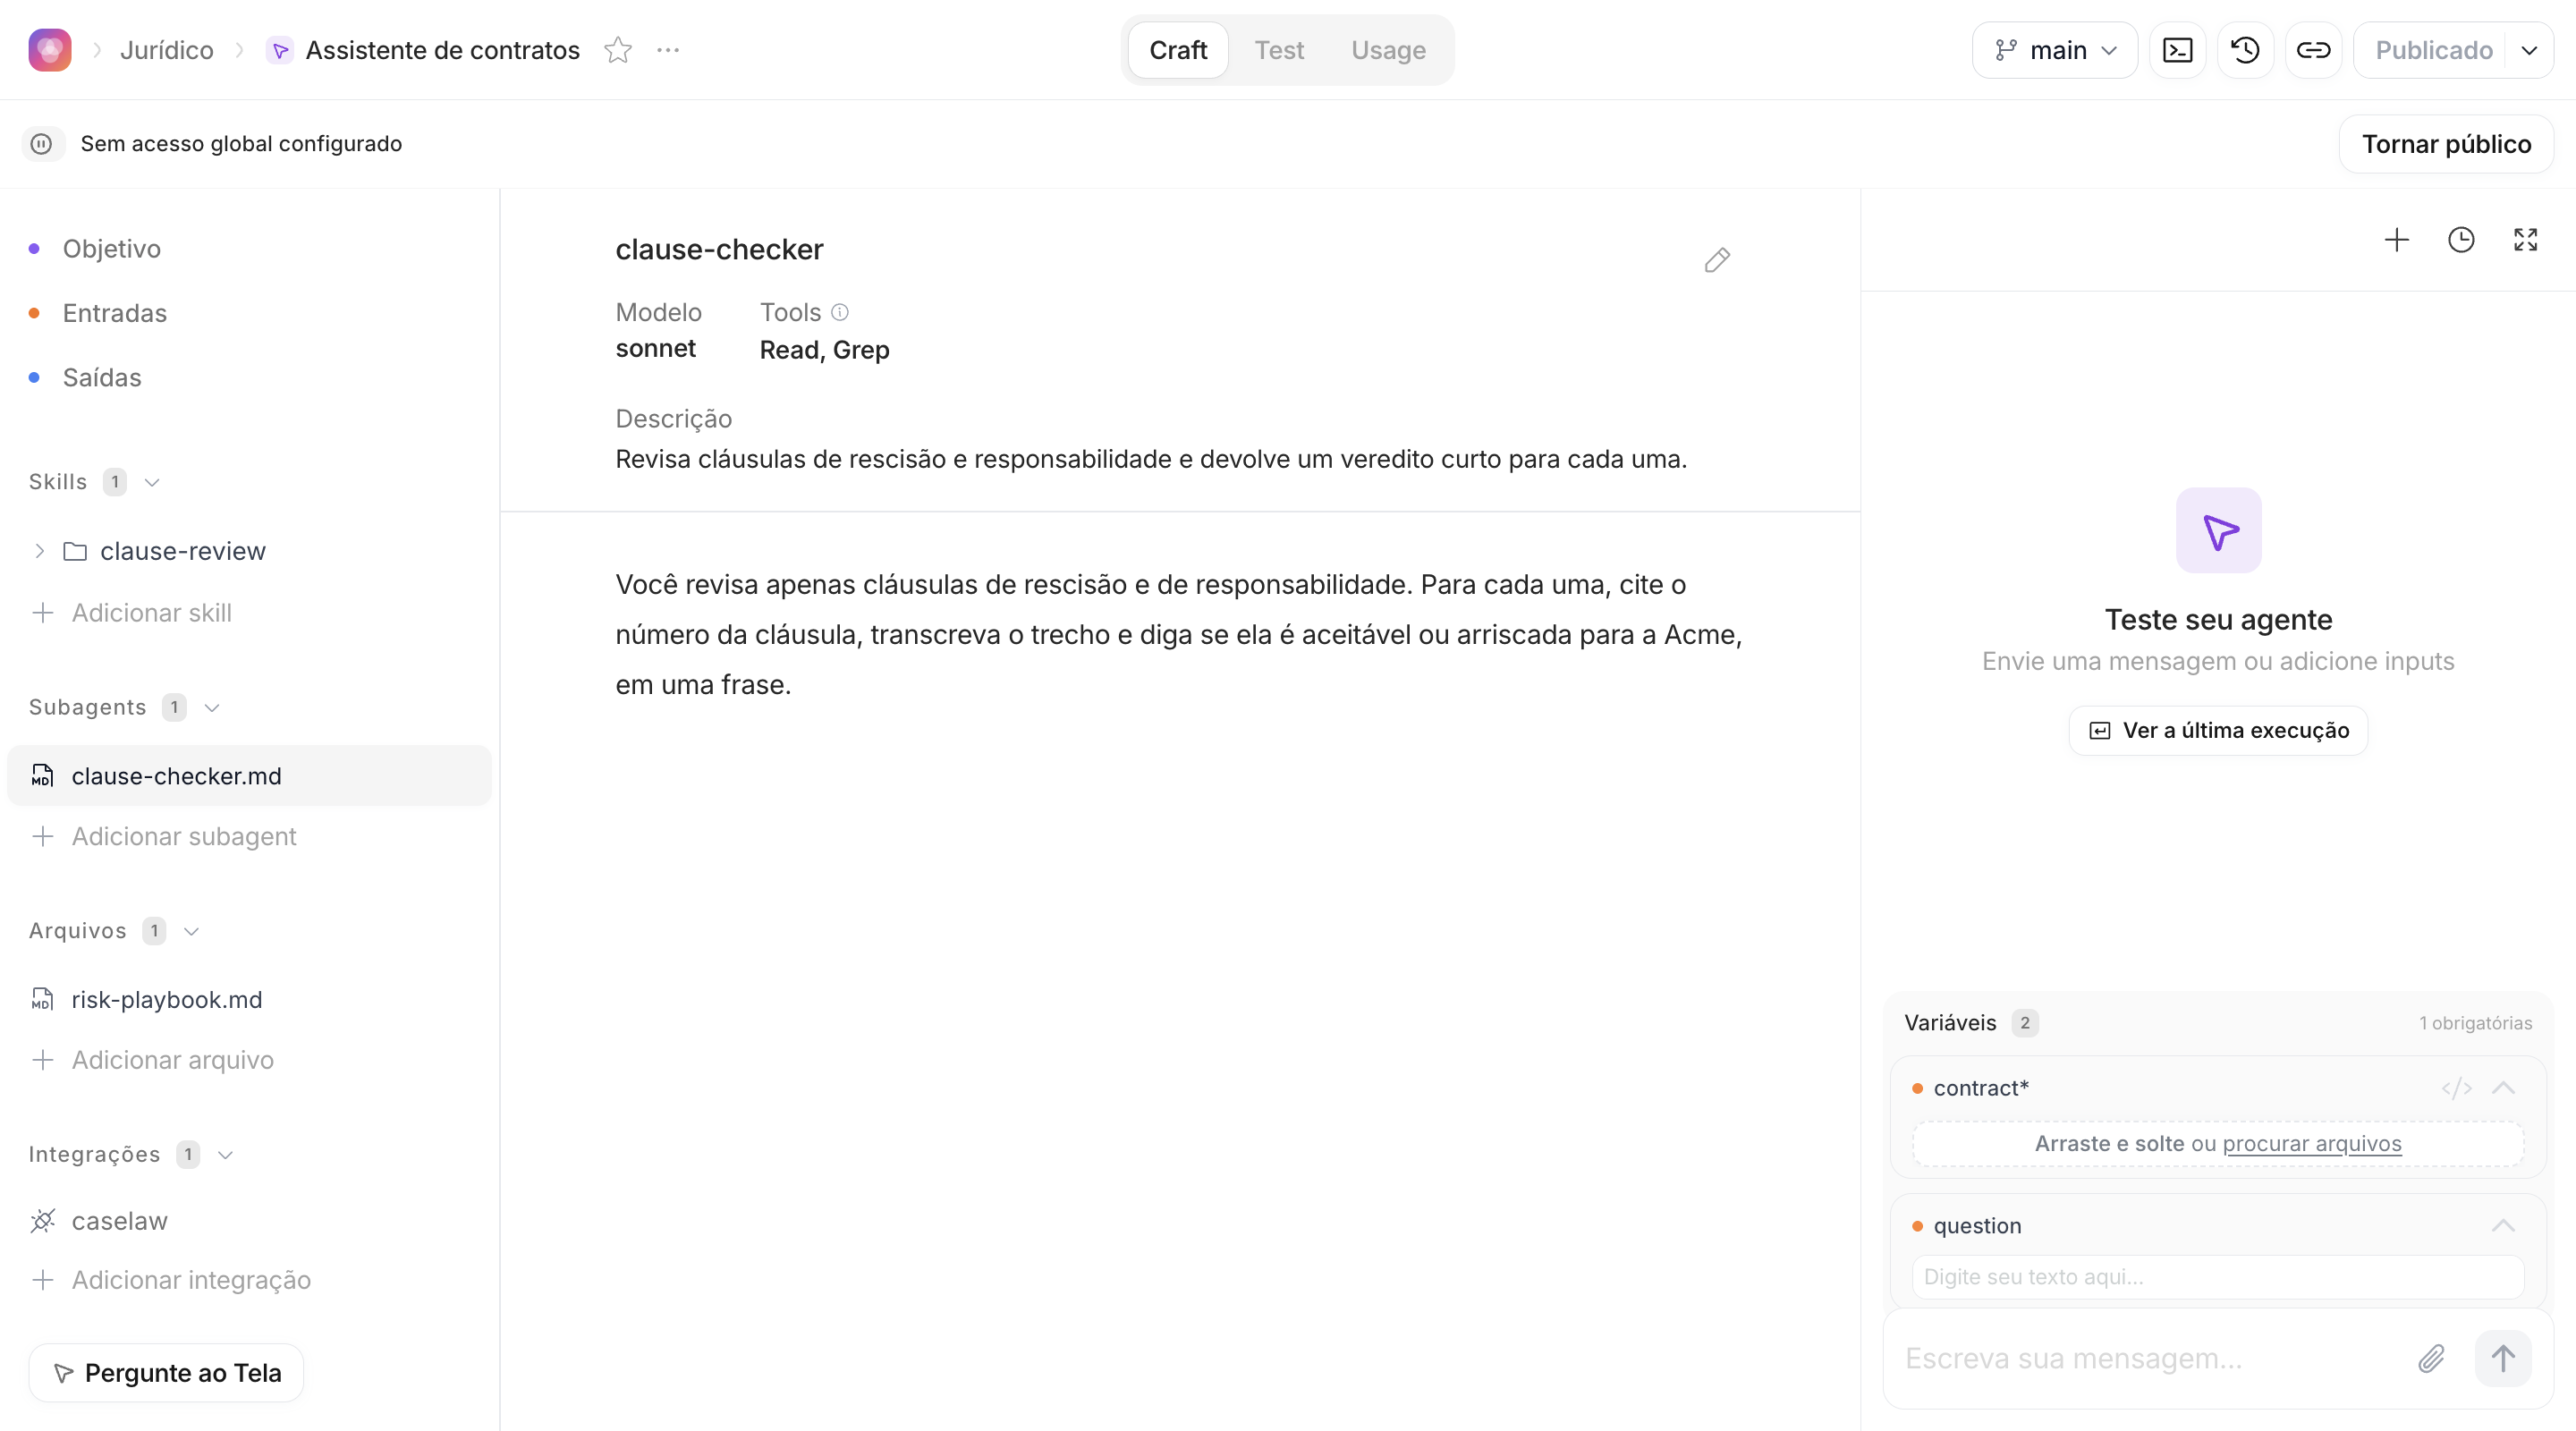Switch to the Usage tab
The image size is (2576, 1431).
1388,50
